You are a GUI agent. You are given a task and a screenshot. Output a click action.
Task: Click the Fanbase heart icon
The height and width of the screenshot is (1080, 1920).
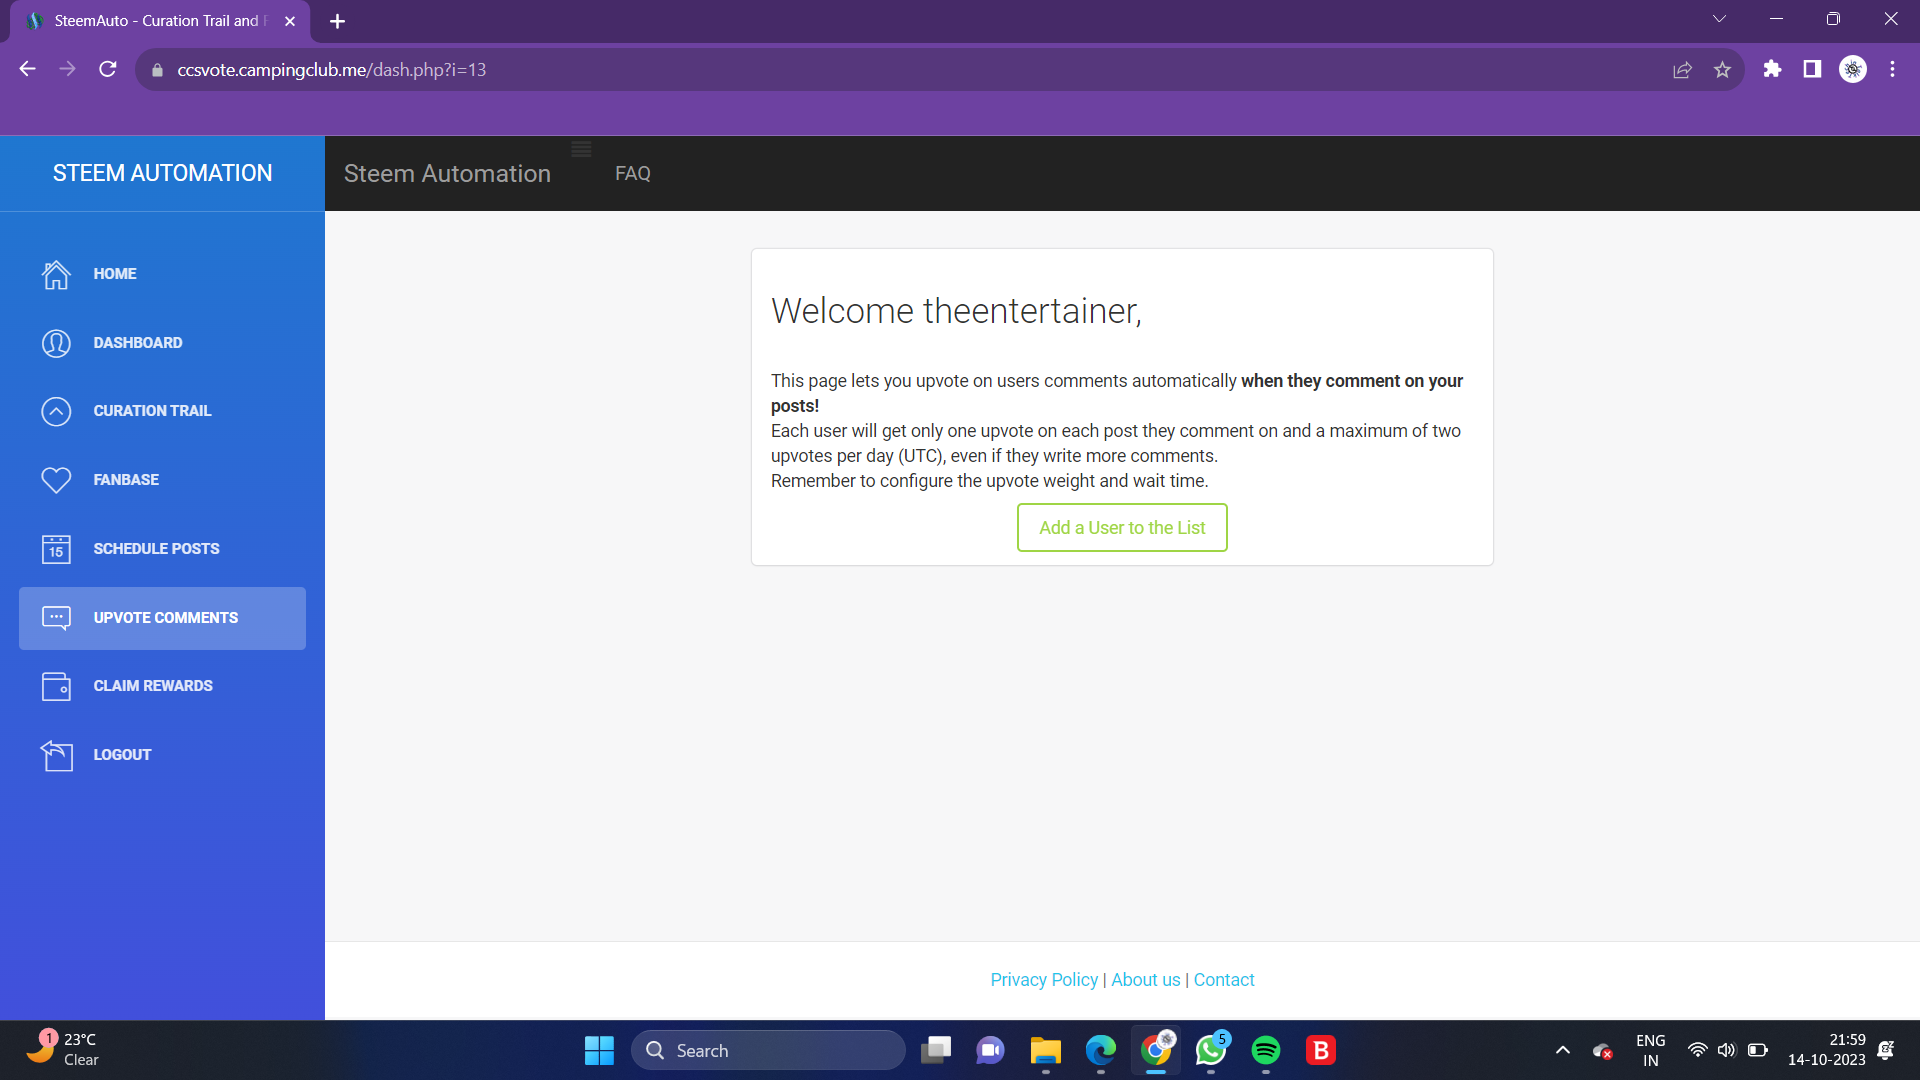[56, 480]
